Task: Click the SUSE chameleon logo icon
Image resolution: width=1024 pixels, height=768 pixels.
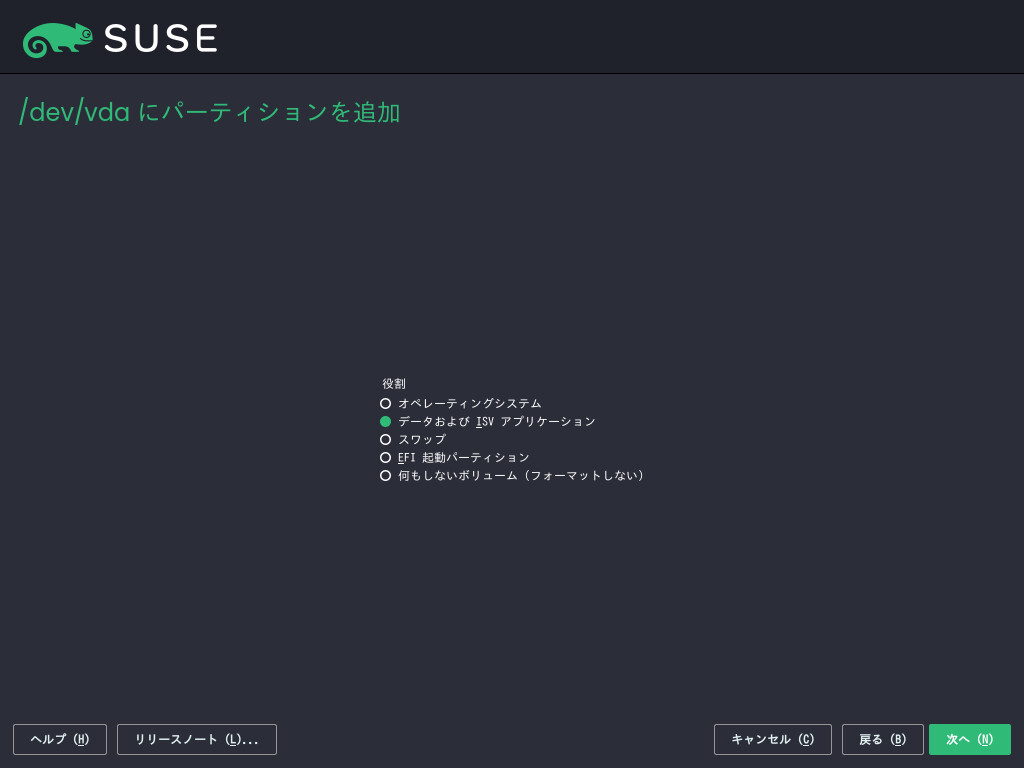Action: pos(57,40)
